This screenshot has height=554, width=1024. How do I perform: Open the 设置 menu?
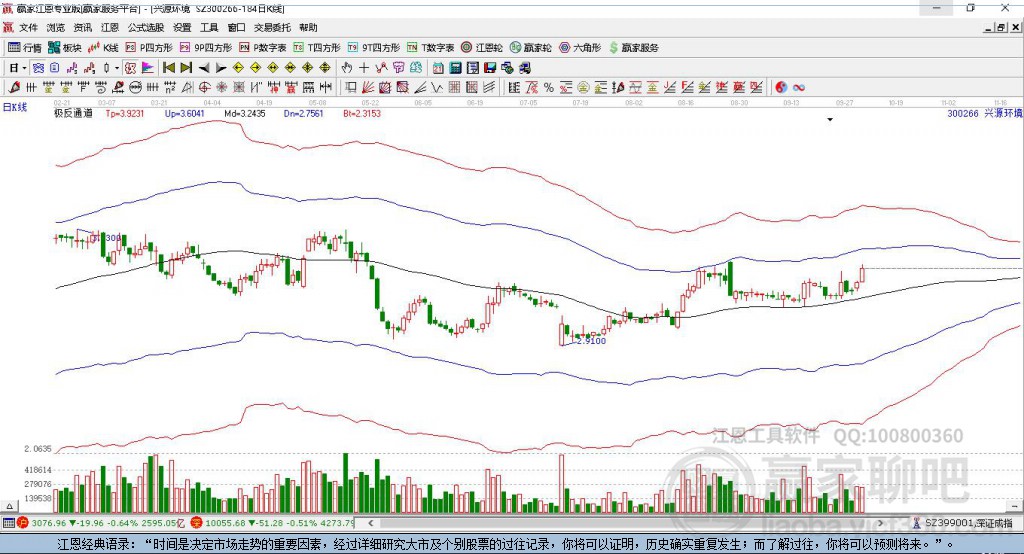pyautogui.click(x=182, y=27)
